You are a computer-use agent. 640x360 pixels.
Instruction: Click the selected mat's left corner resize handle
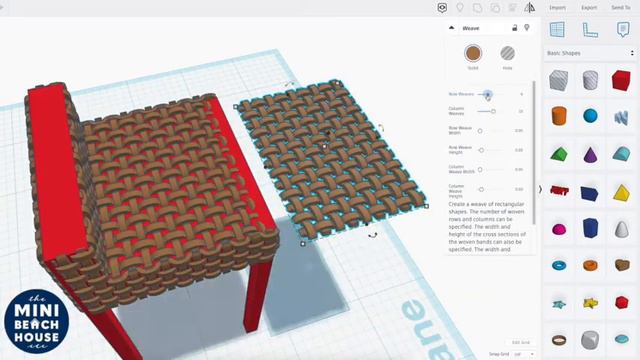tap(236, 107)
